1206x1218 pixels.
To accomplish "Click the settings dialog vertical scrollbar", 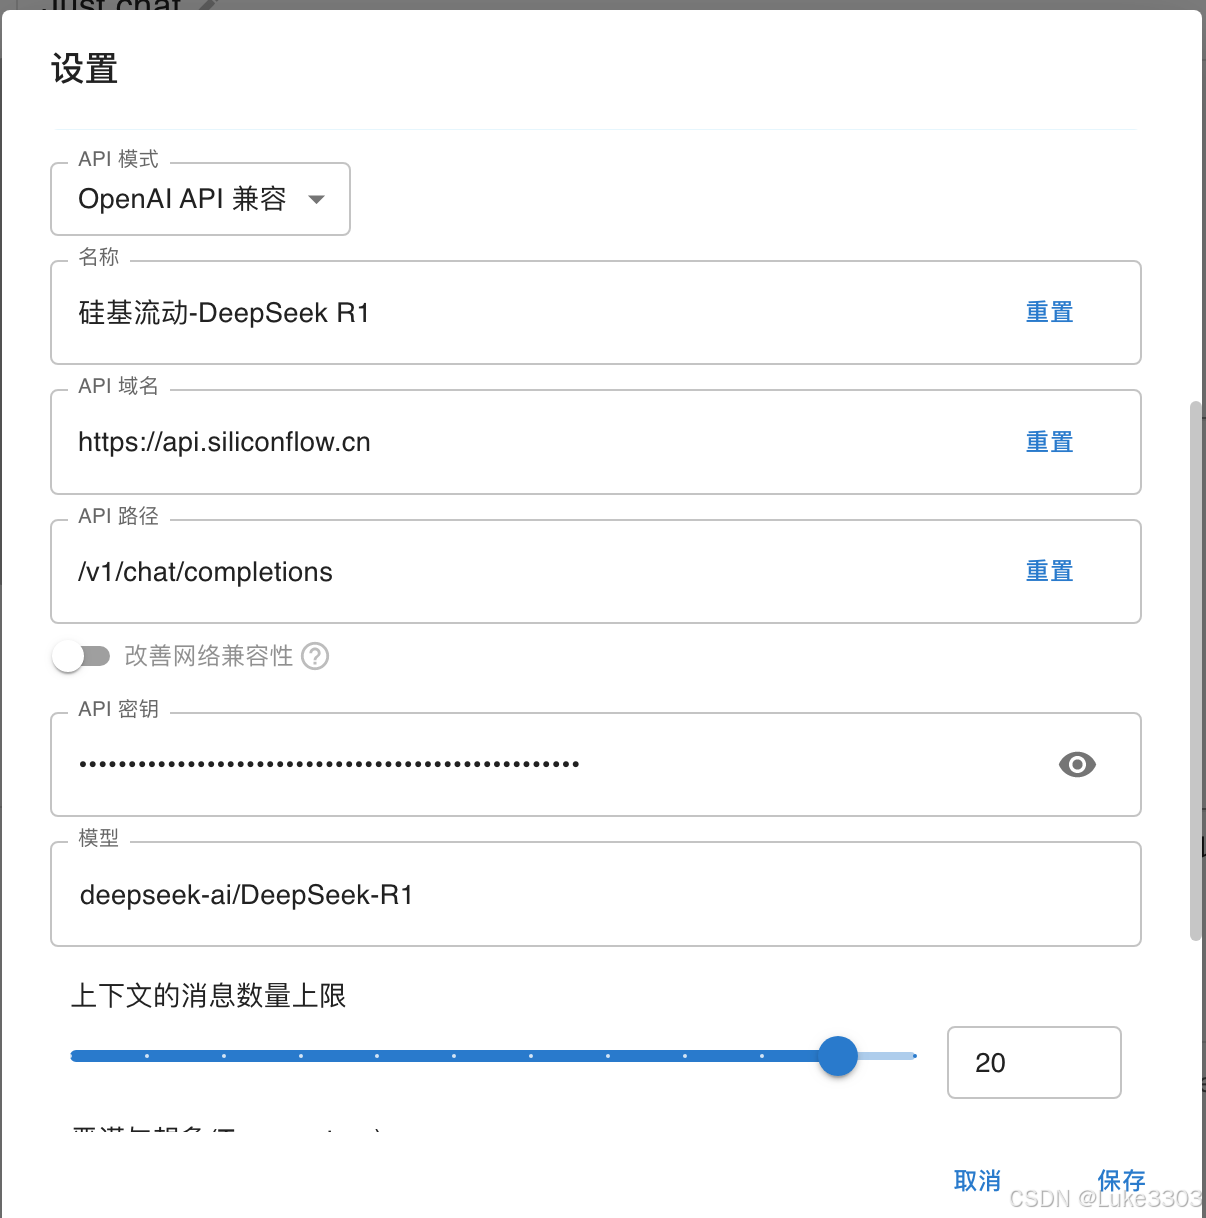I will click(1196, 670).
